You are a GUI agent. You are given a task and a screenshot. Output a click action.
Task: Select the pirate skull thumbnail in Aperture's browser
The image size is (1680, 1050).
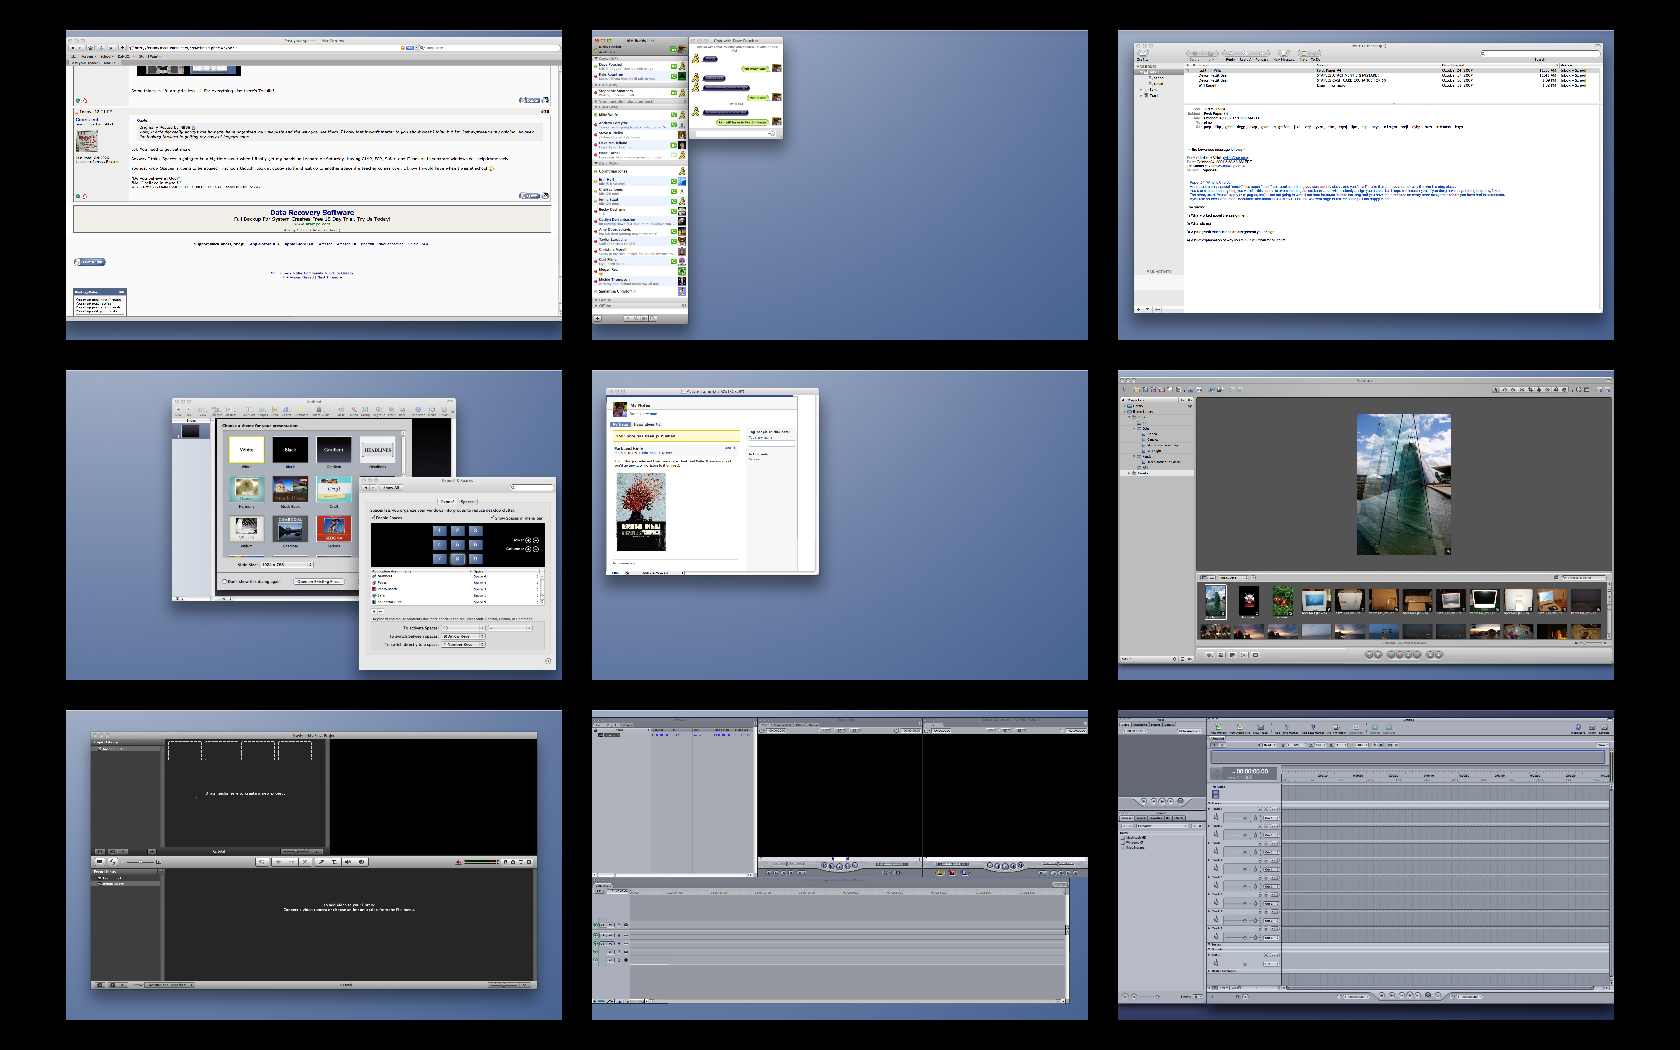(x=1249, y=601)
